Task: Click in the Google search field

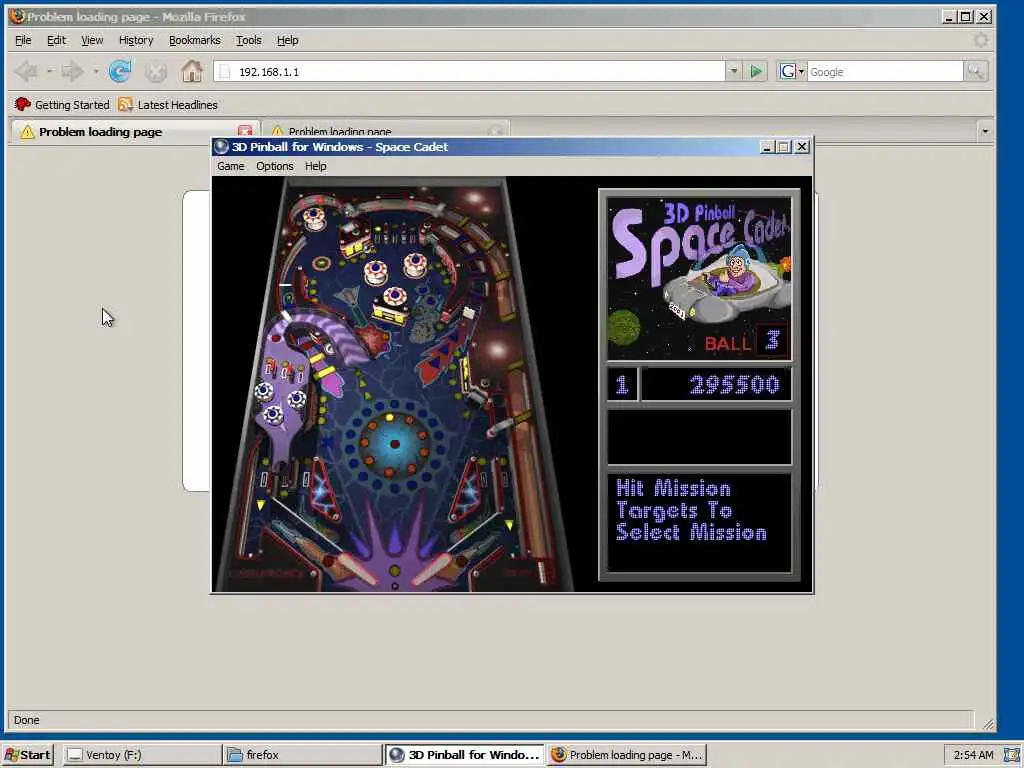Action: pos(885,72)
